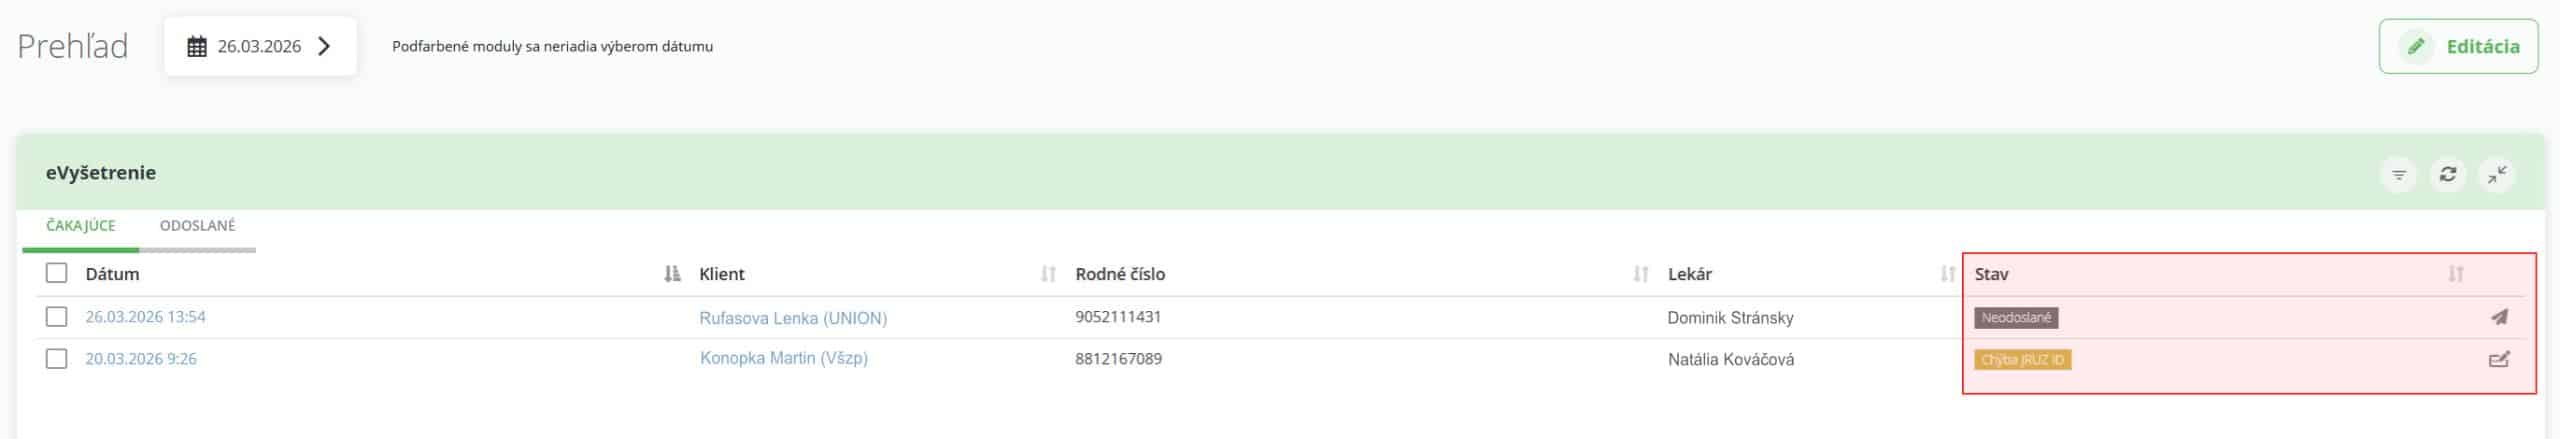Send the Neodoslané record with paper plane
Image resolution: width=2560 pixels, height=439 pixels.
[2499, 317]
